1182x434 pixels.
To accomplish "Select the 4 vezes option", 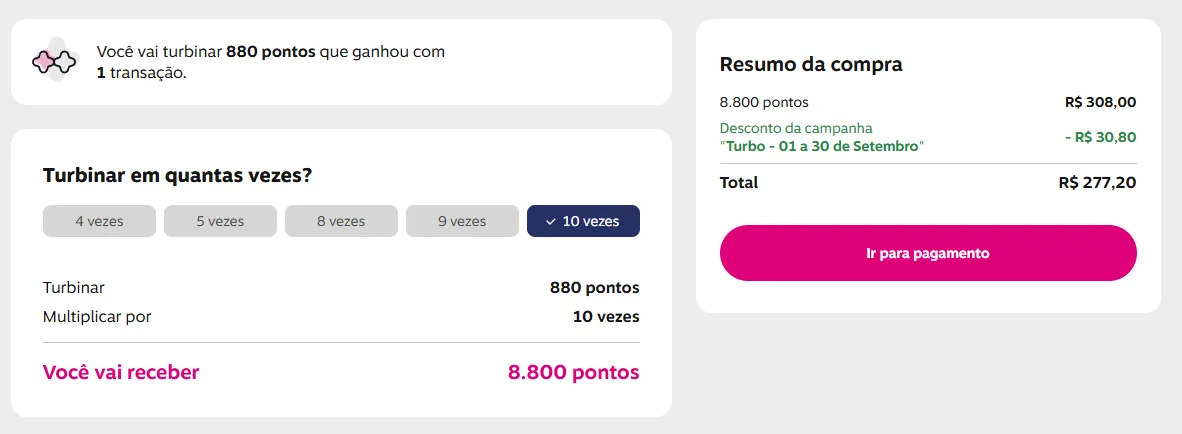I will pos(99,221).
